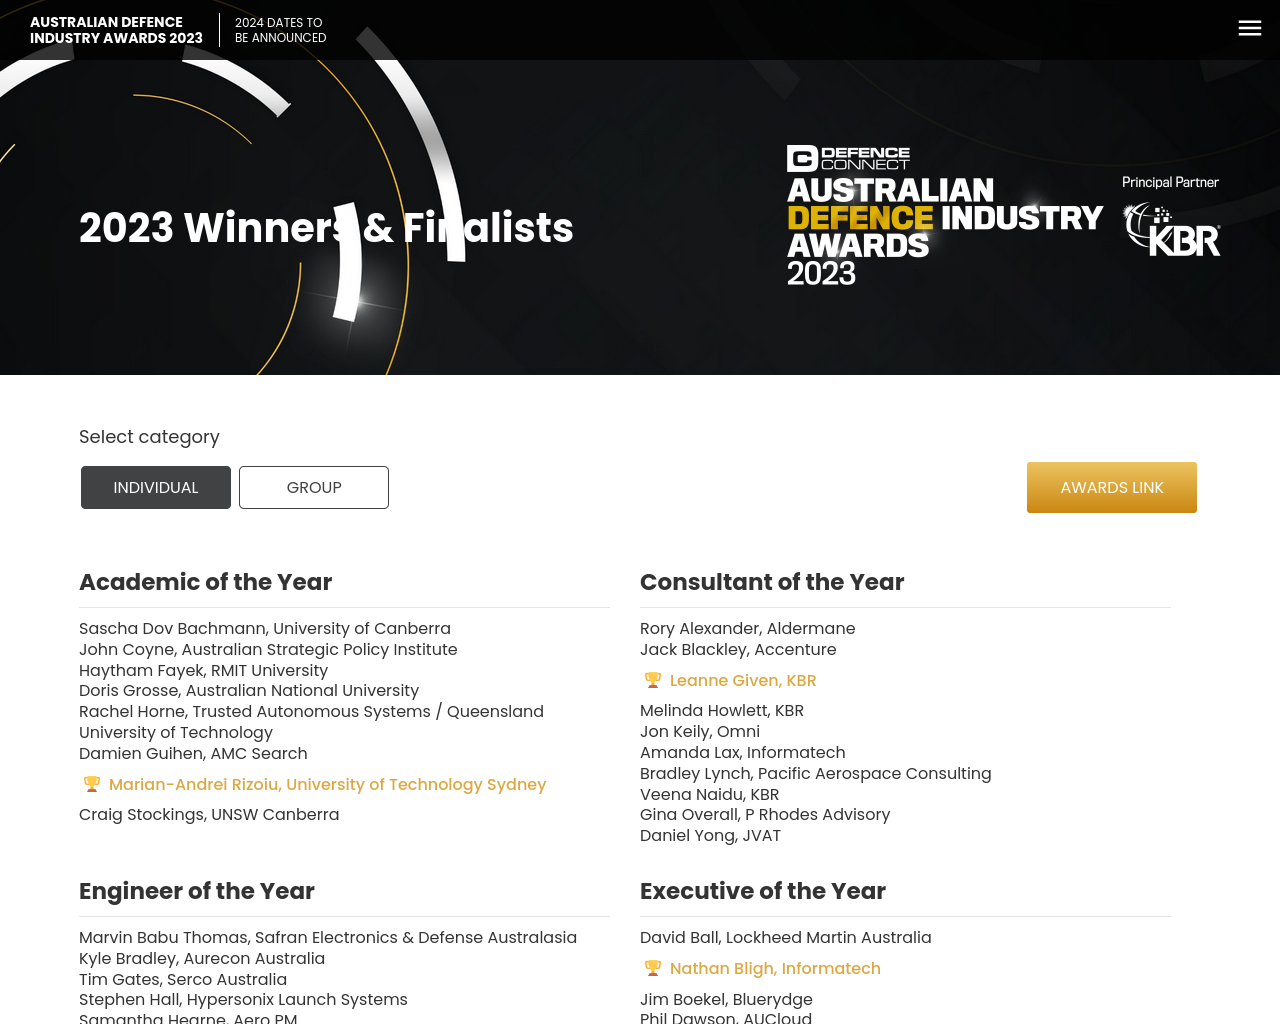Image resolution: width=1280 pixels, height=1024 pixels.
Task: Select Sascha Dov Bachmann, University of Canberra
Action: 265,629
